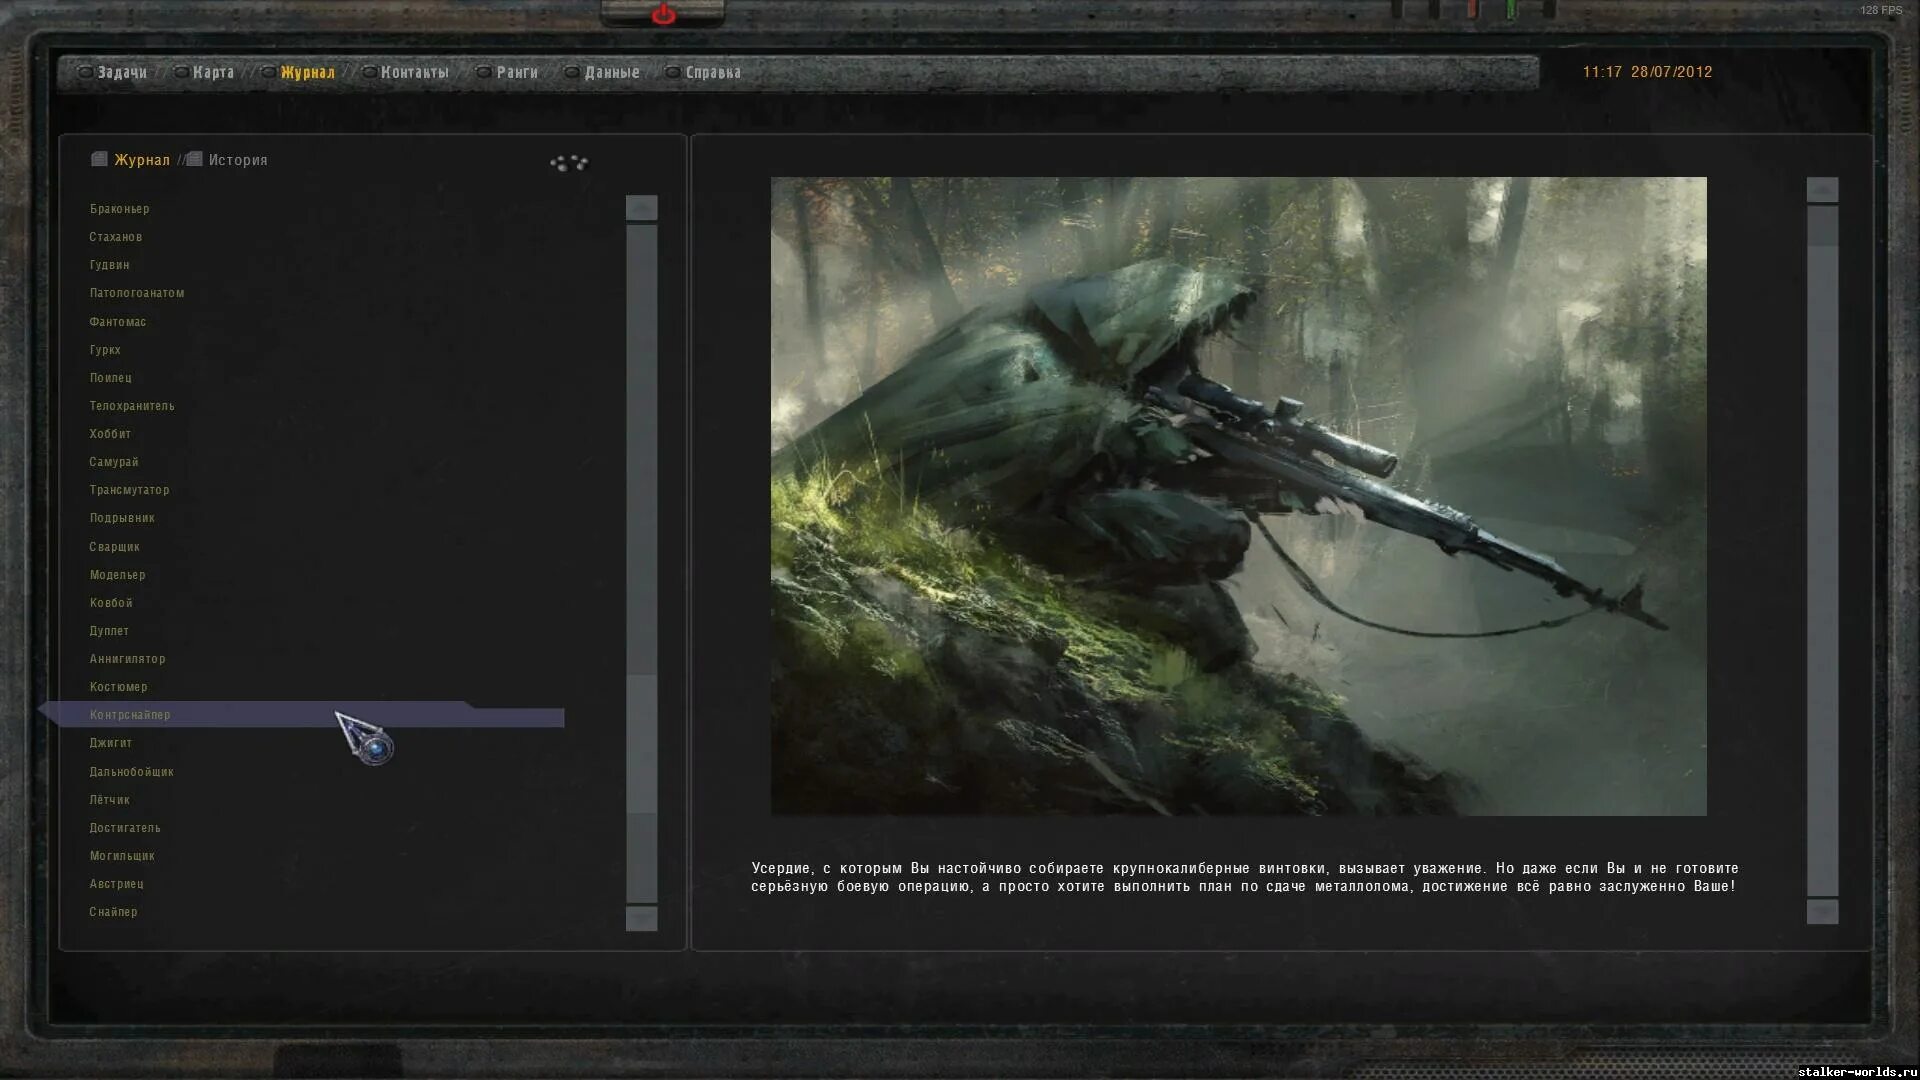The width and height of the screenshot is (1920, 1080).
Task: Click the История sub-tab book icon
Action: pyautogui.click(x=194, y=159)
